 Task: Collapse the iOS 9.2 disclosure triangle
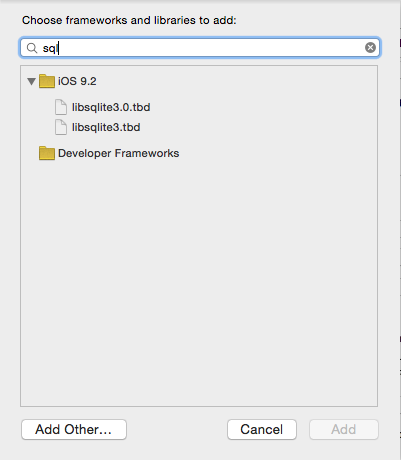[x=31, y=81]
